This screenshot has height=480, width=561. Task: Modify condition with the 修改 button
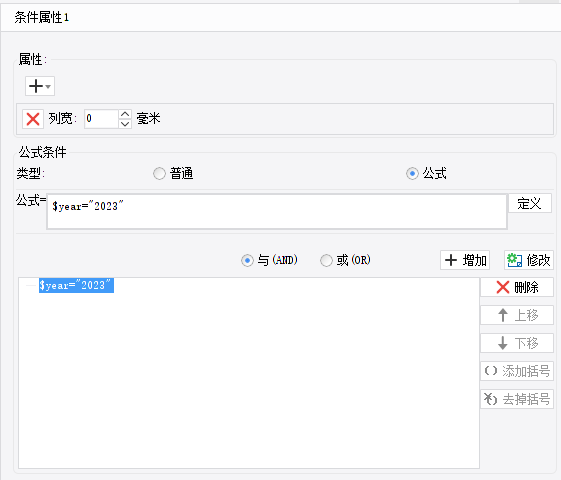pyautogui.click(x=529, y=260)
